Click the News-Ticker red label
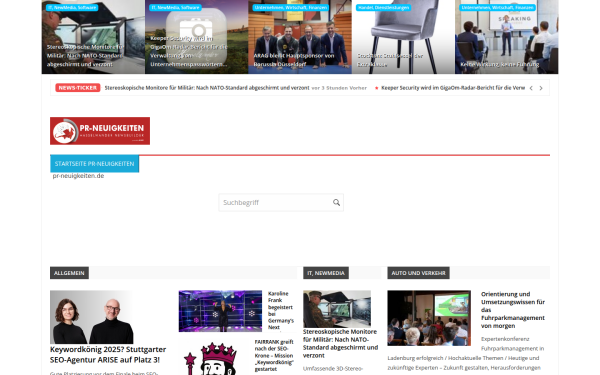This screenshot has width=600, height=375. 78,88
